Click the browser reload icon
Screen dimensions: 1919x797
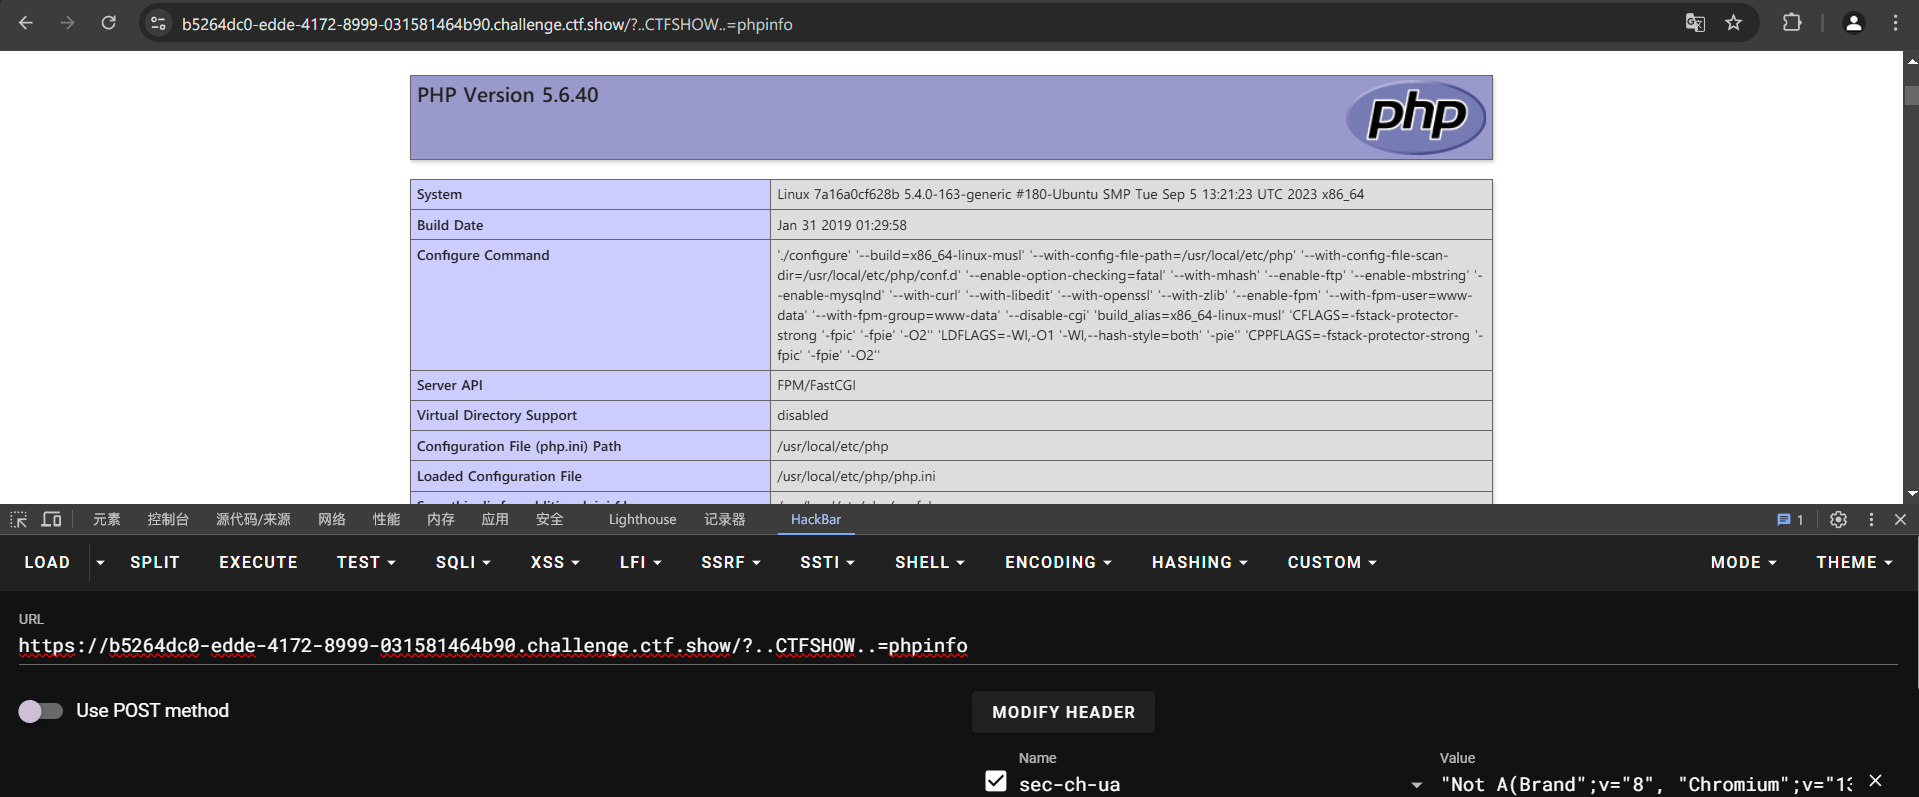pyautogui.click(x=108, y=23)
